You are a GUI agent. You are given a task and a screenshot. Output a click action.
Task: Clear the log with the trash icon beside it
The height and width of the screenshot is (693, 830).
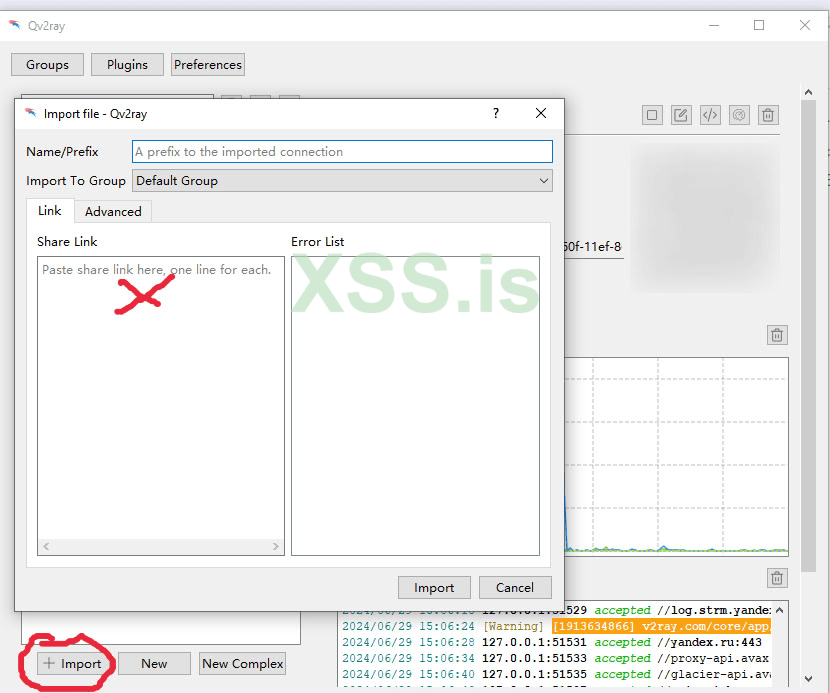click(x=777, y=578)
